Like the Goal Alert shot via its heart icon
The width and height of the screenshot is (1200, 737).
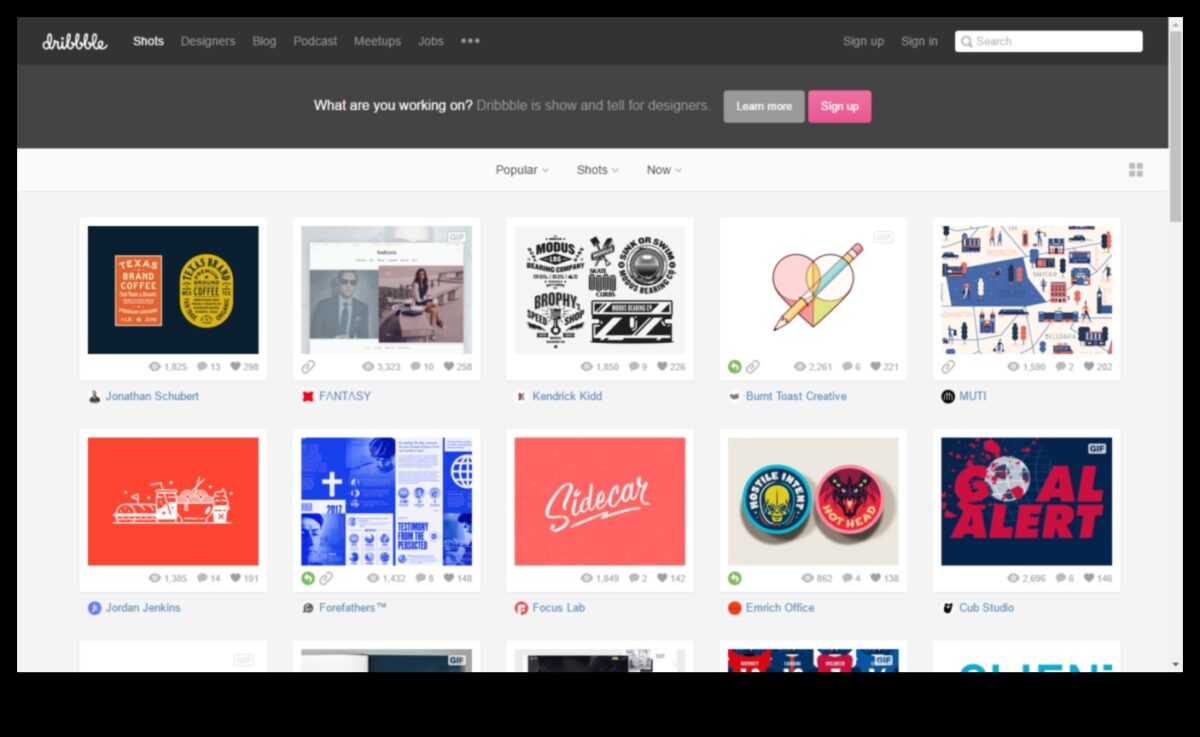(1089, 579)
